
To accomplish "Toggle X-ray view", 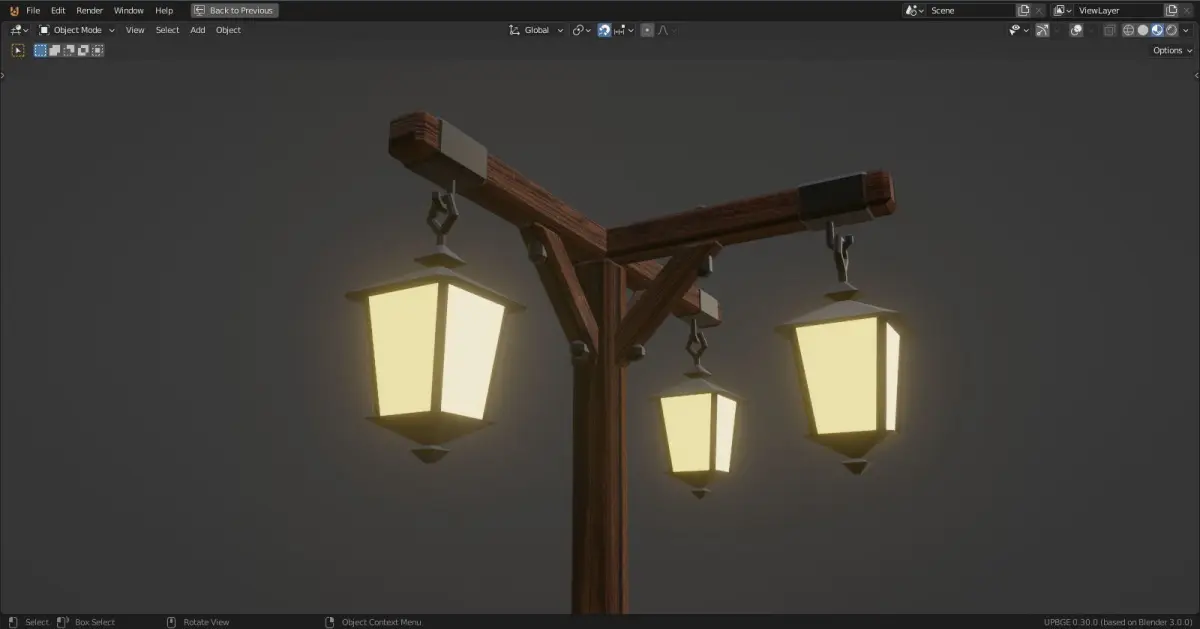I will tap(1109, 30).
